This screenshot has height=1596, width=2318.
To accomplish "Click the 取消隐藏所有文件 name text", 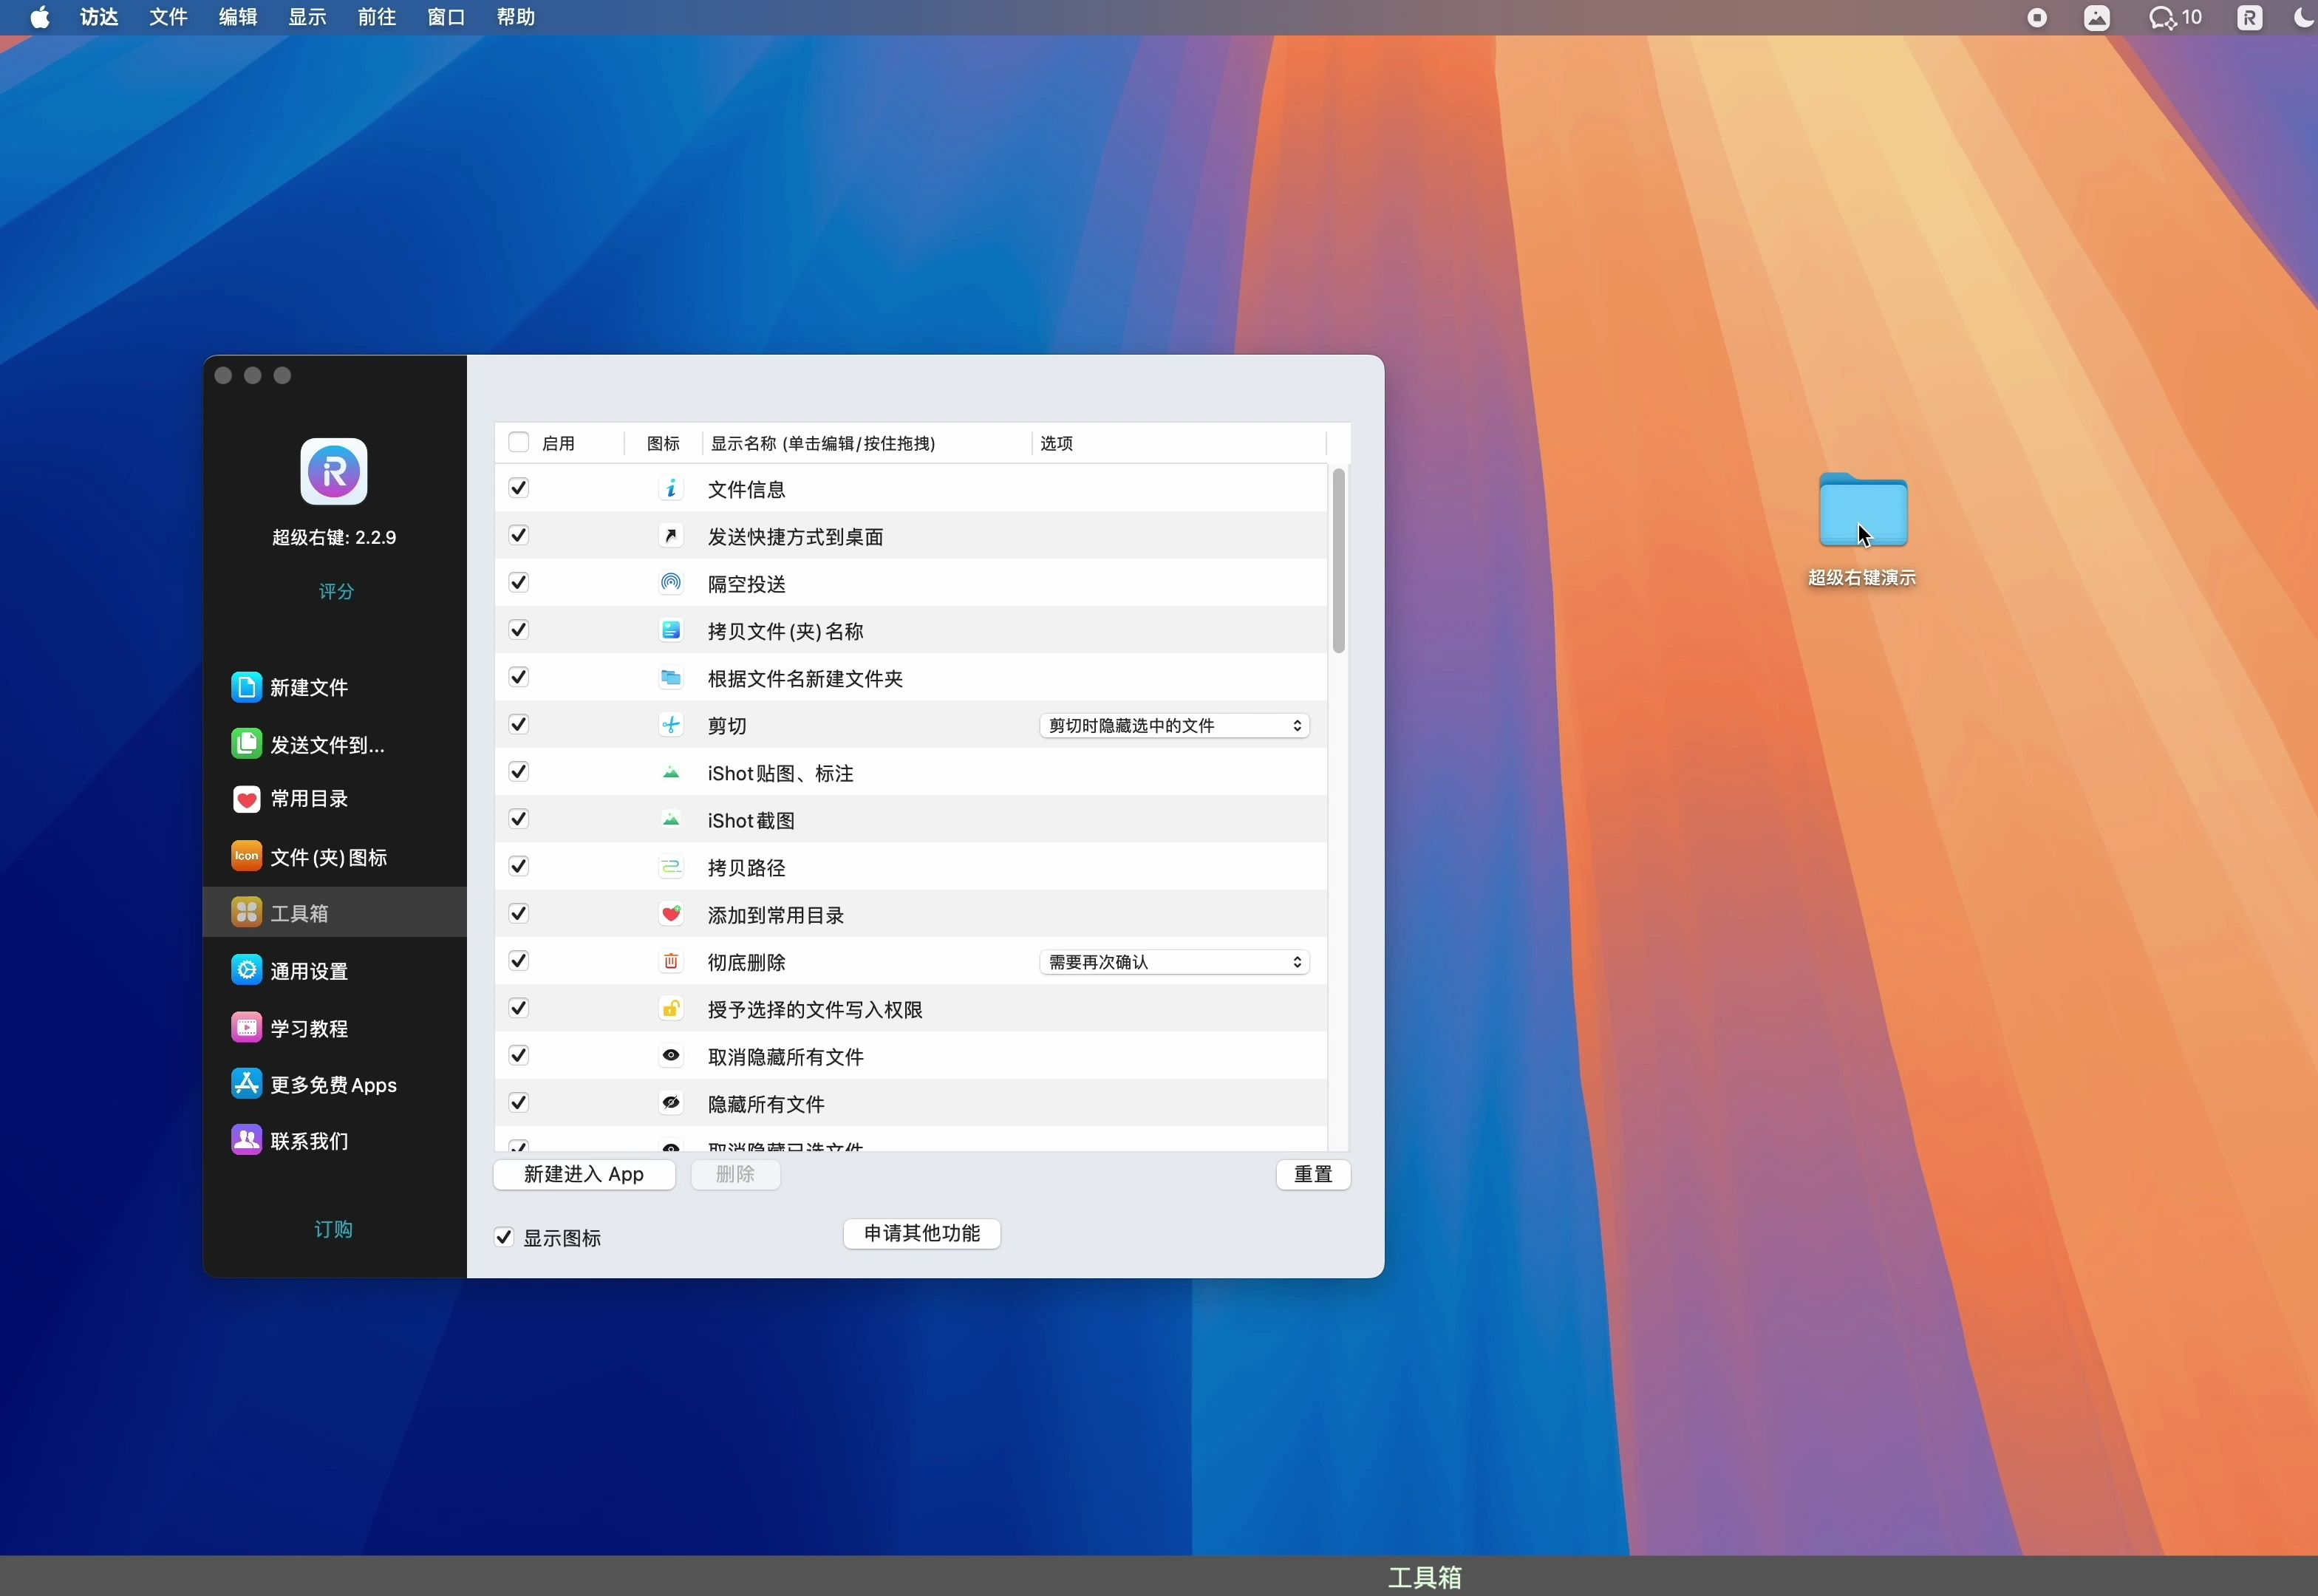I will tap(786, 1057).
